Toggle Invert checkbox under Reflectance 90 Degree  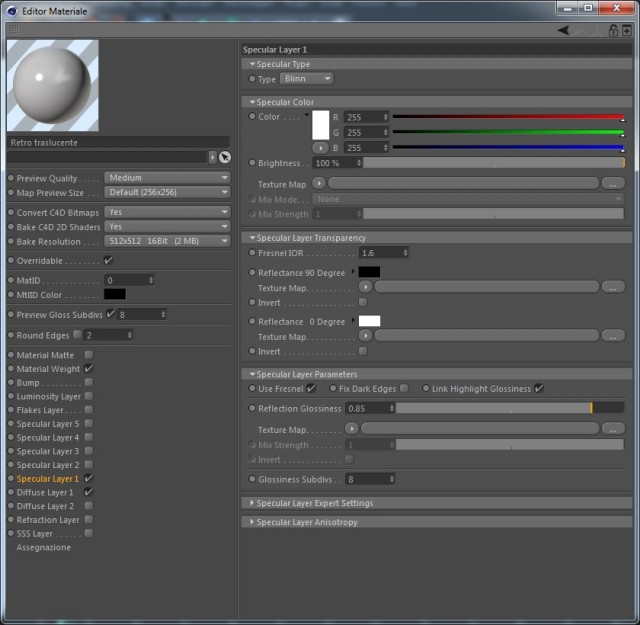click(x=362, y=302)
